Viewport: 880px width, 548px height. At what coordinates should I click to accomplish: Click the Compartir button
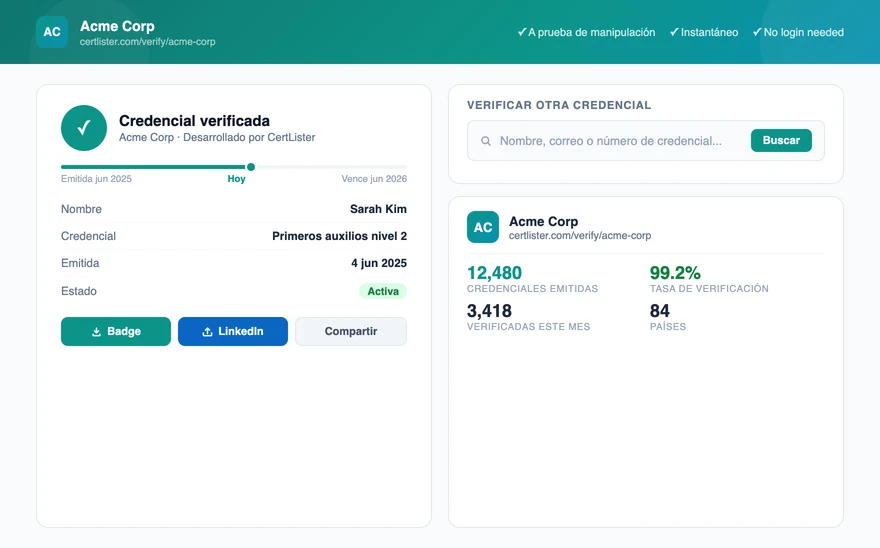coord(351,331)
